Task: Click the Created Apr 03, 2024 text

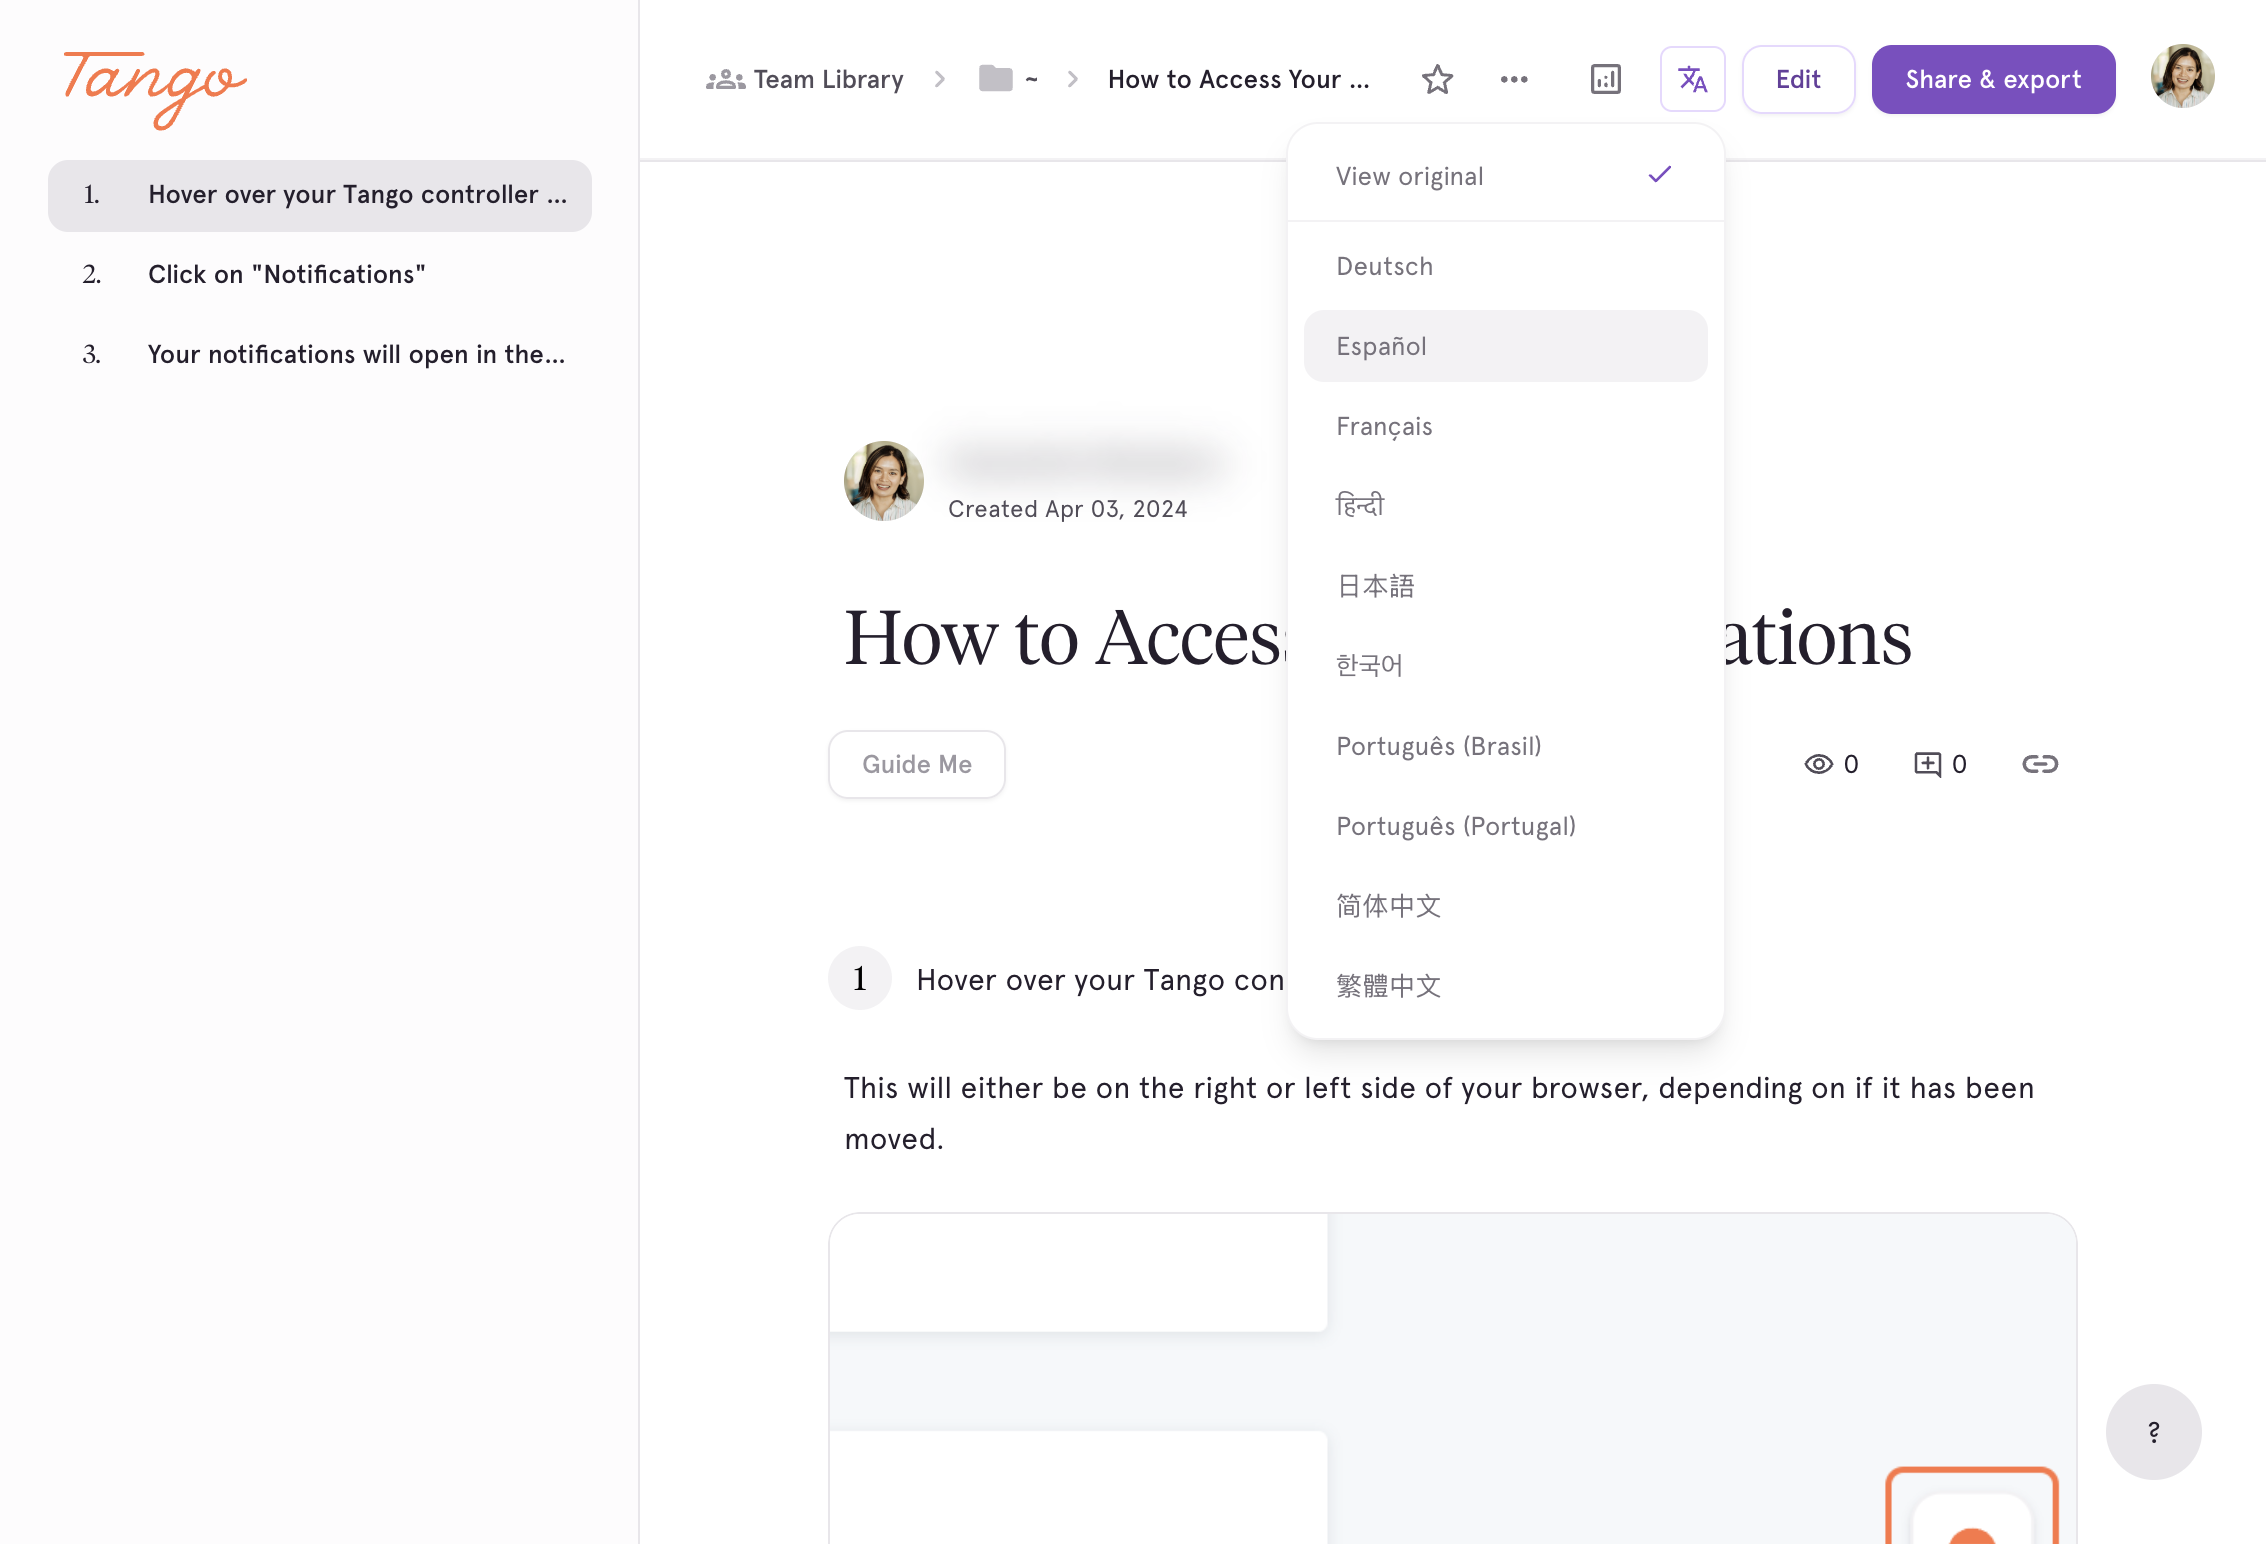Action: (1067, 509)
